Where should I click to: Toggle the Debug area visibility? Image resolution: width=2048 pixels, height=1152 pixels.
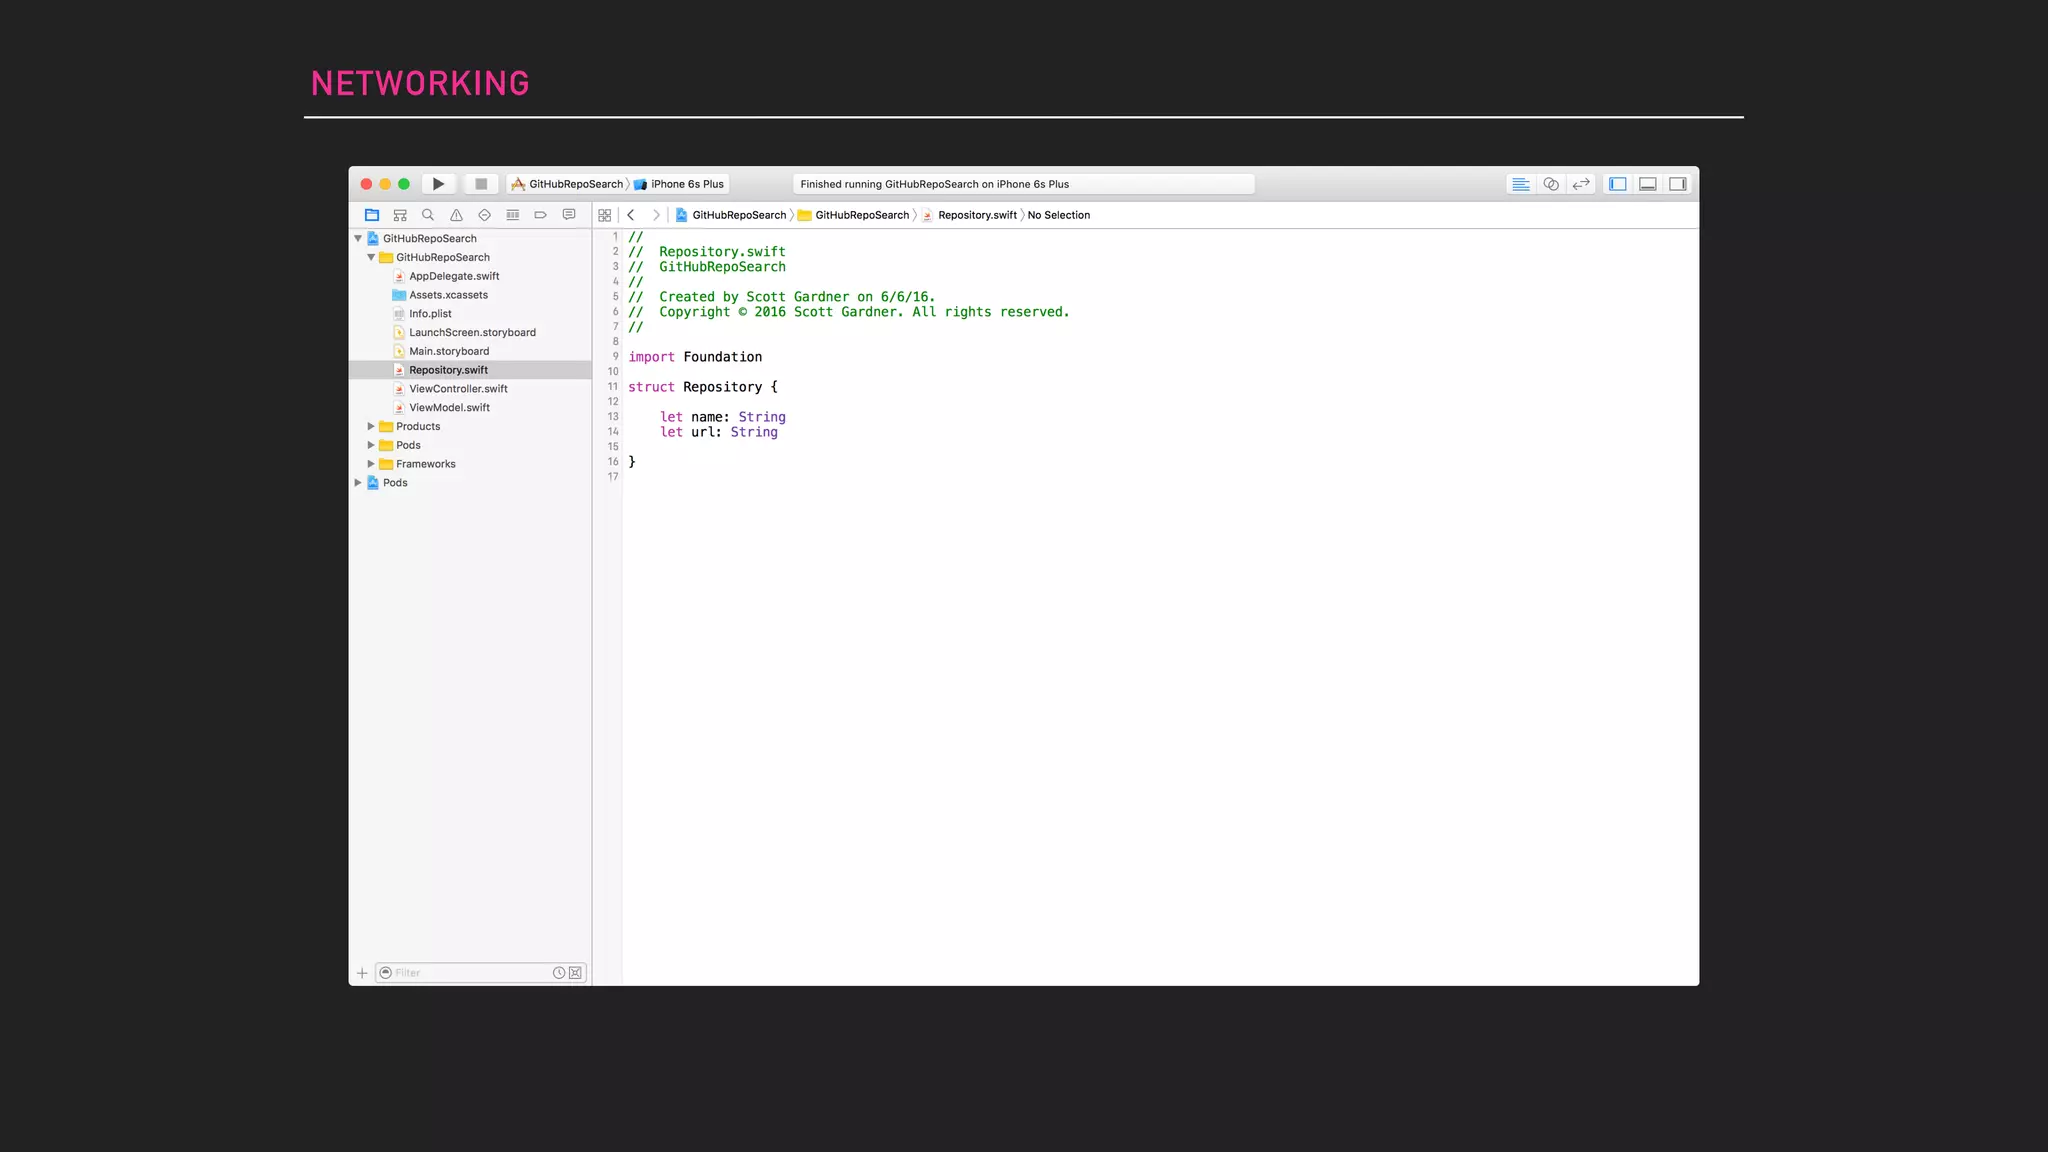click(1648, 184)
